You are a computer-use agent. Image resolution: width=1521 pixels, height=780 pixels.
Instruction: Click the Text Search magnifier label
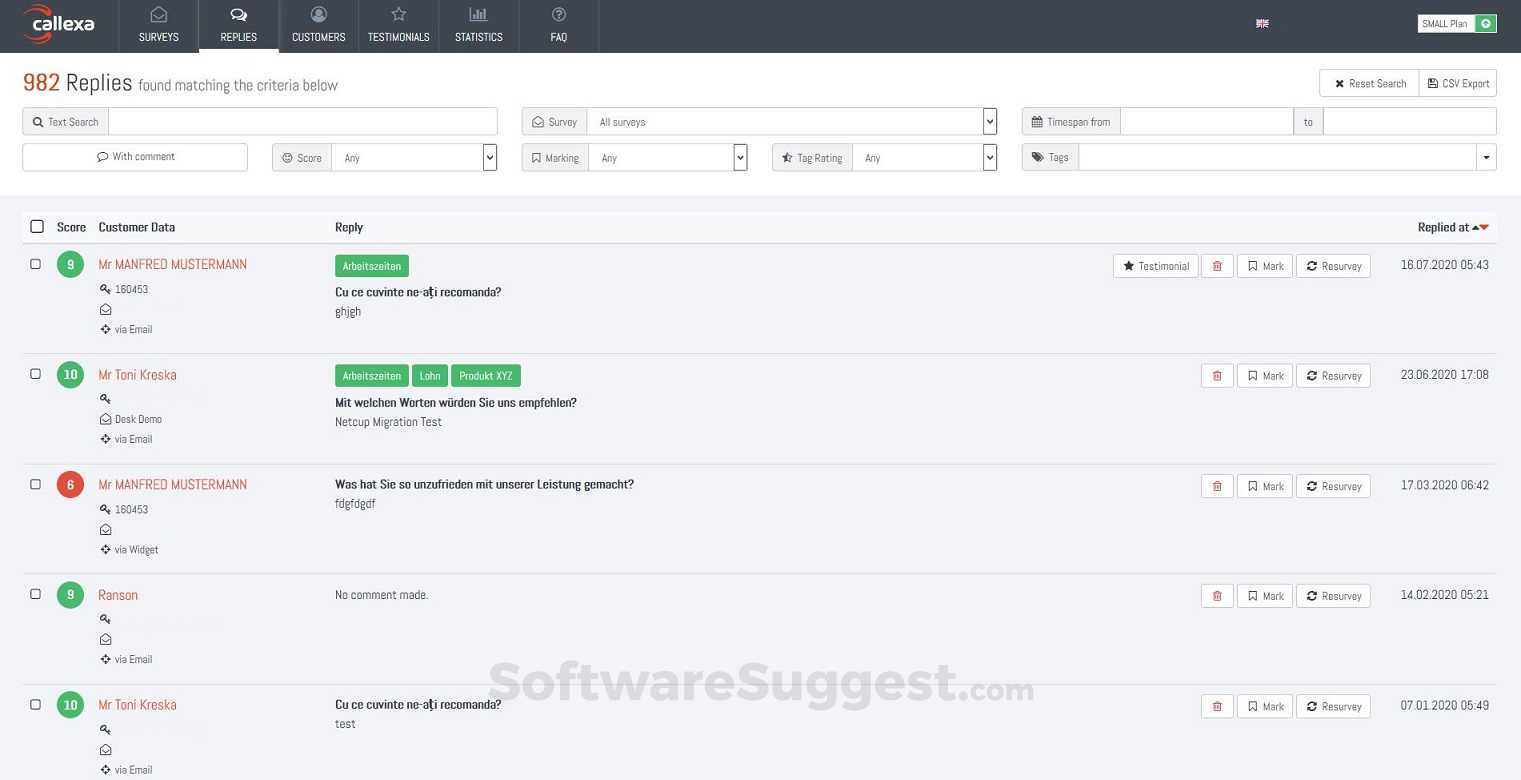point(66,122)
